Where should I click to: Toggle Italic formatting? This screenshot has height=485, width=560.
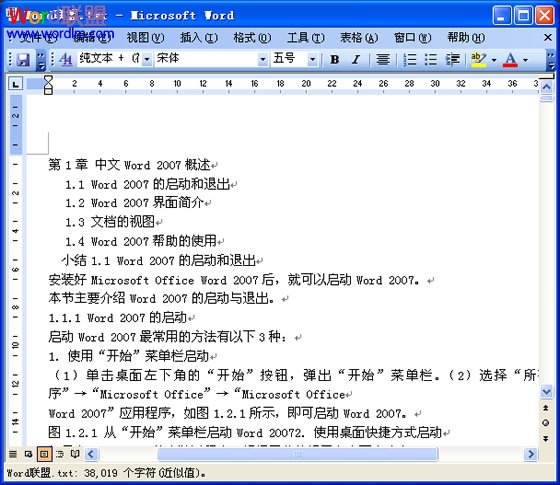tap(355, 59)
